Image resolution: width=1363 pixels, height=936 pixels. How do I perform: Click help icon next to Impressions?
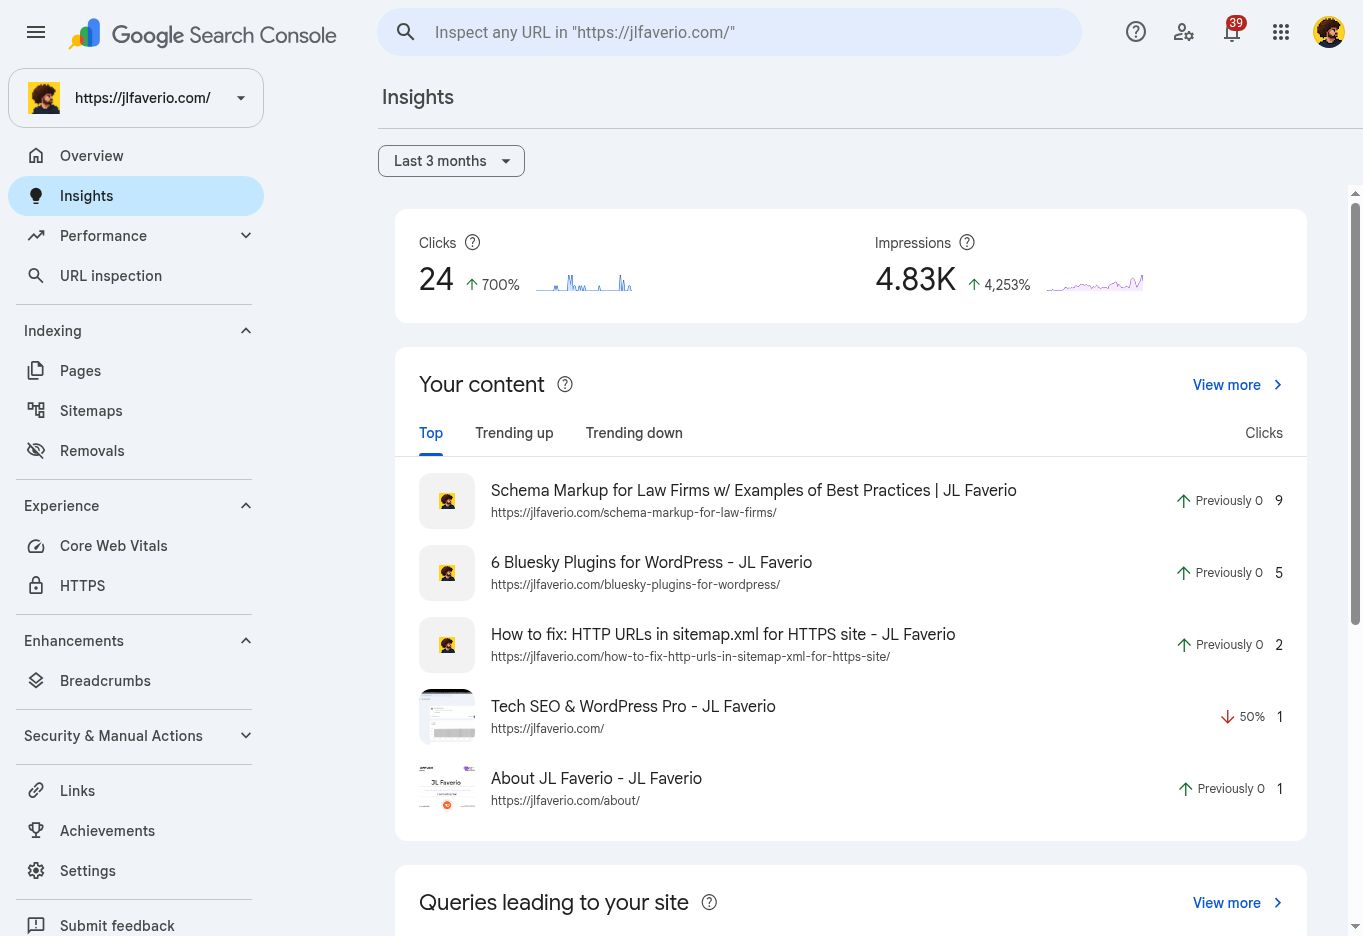[967, 242]
